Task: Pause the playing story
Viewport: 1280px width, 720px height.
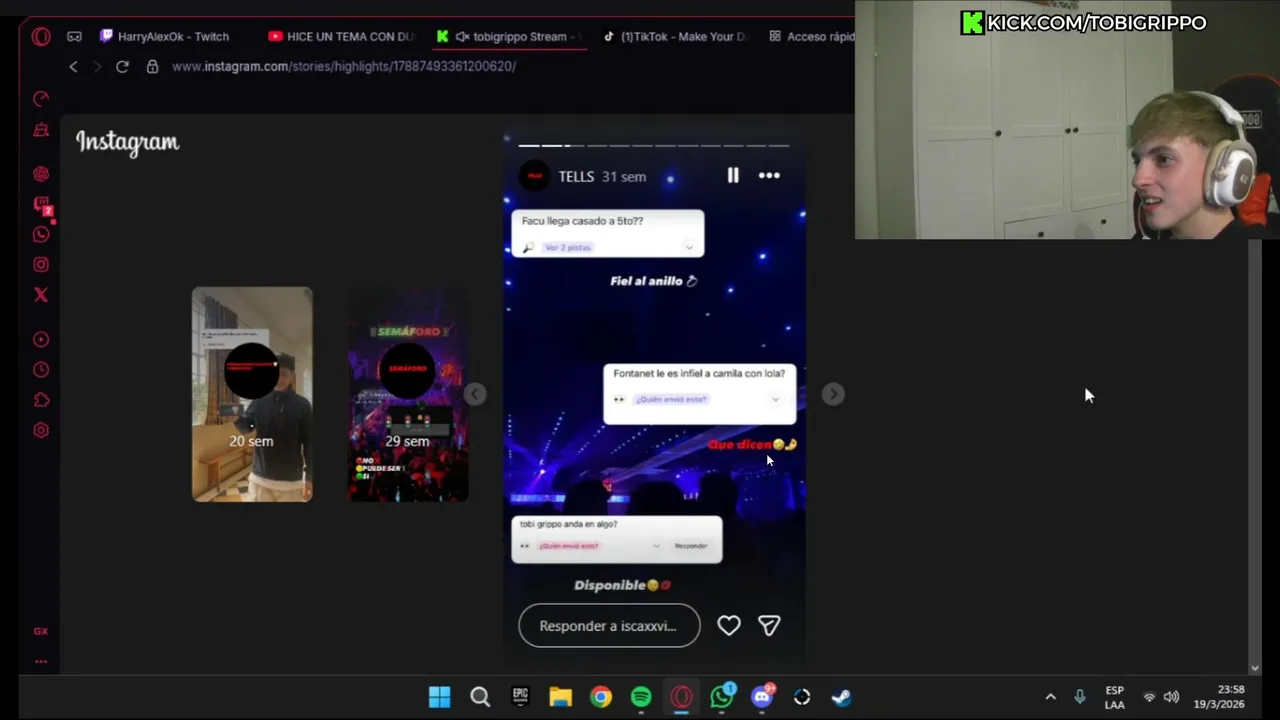Action: pyautogui.click(x=733, y=175)
